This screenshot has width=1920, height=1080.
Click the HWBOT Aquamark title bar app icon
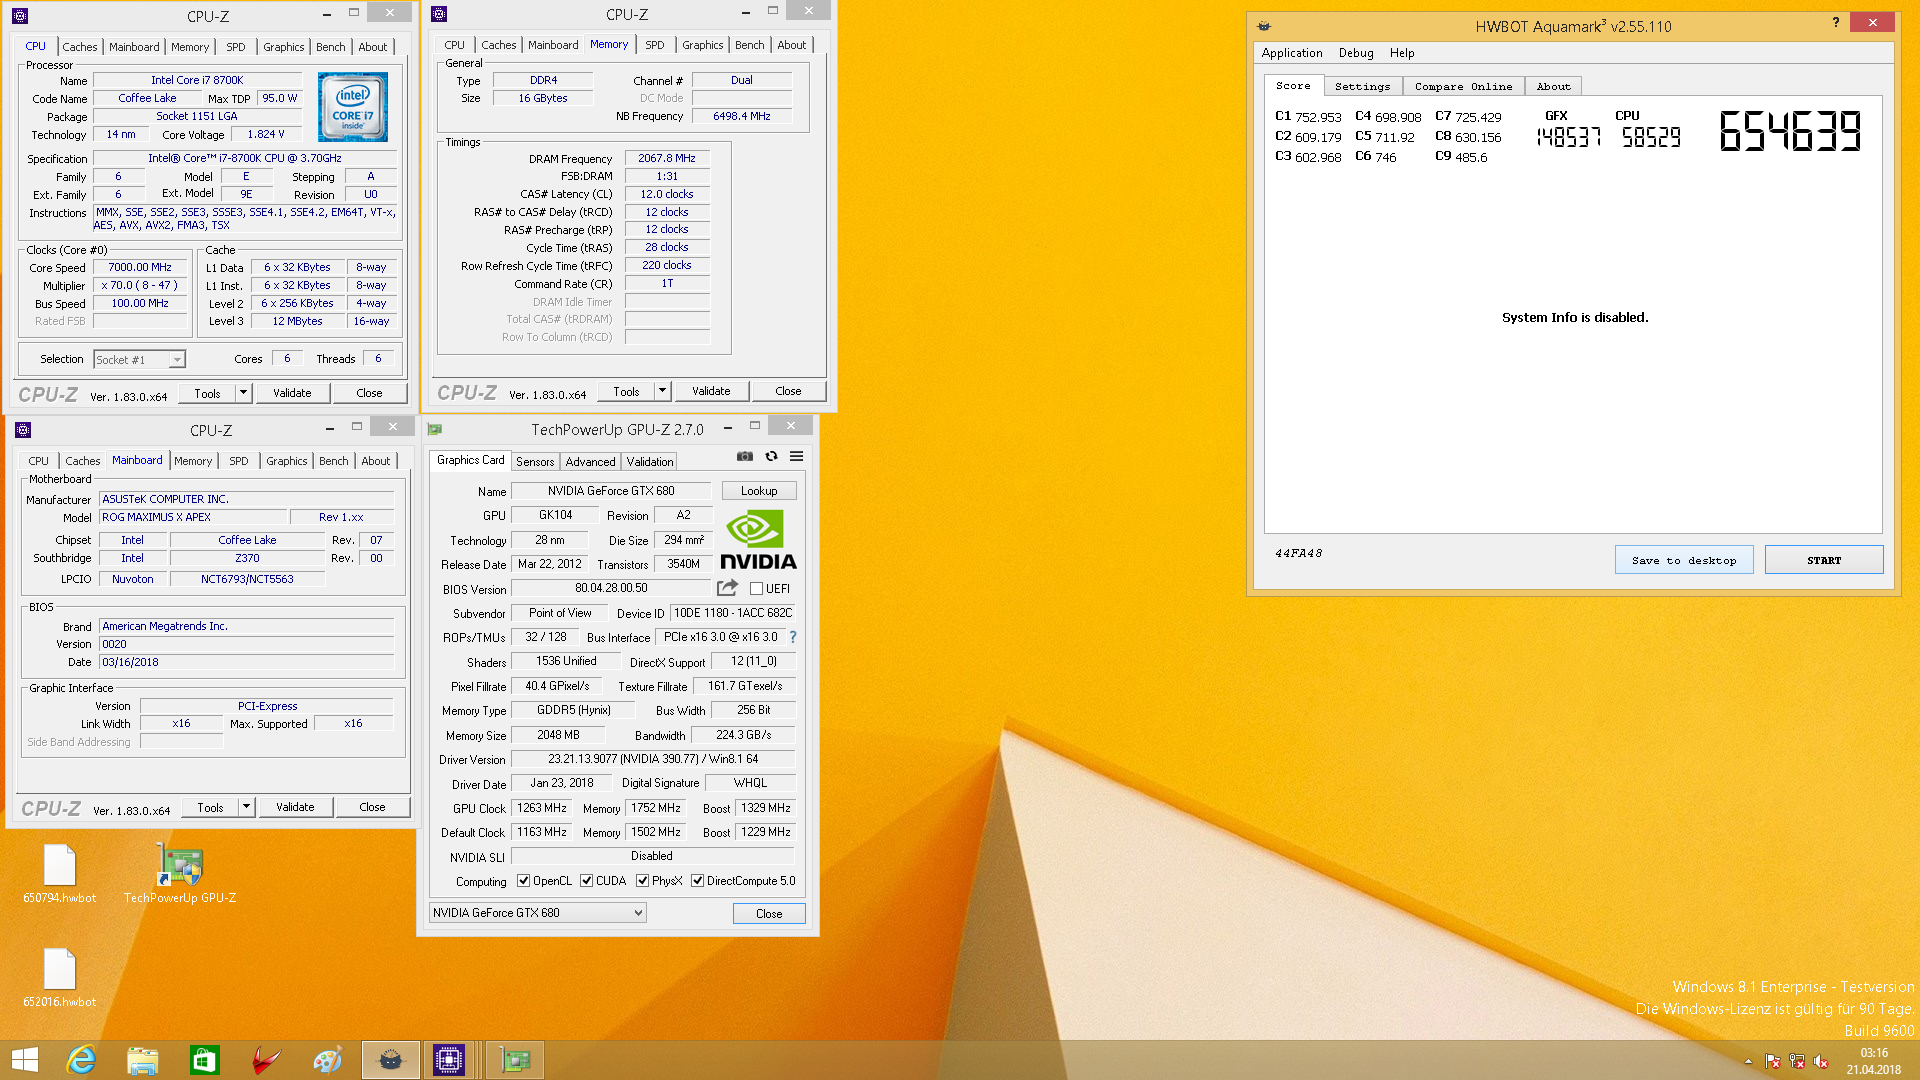click(x=1264, y=26)
